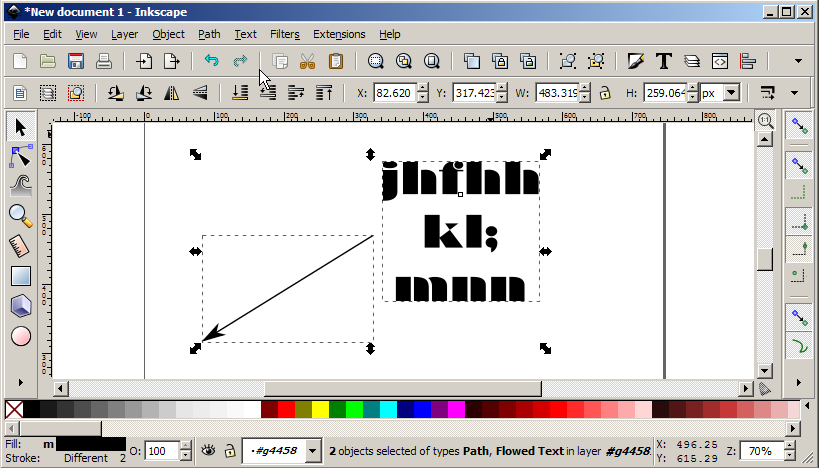This screenshot has height=468, width=819.
Task: Expand more tools in toolbox
Action: click(21, 382)
